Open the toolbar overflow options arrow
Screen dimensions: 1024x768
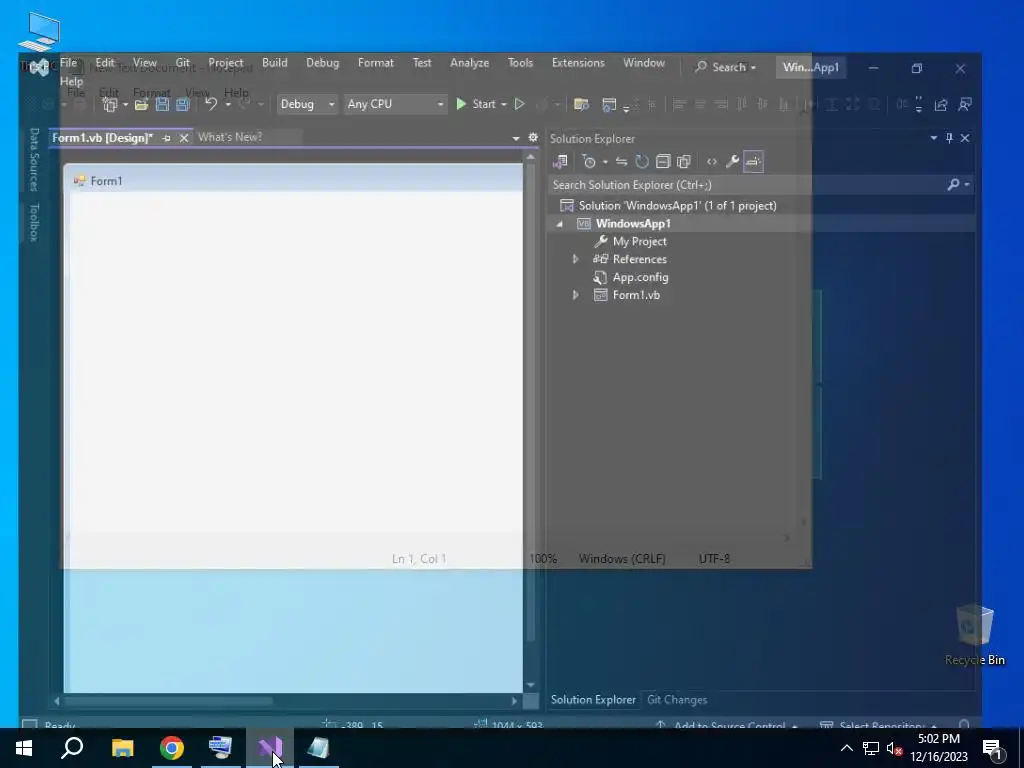point(919,104)
